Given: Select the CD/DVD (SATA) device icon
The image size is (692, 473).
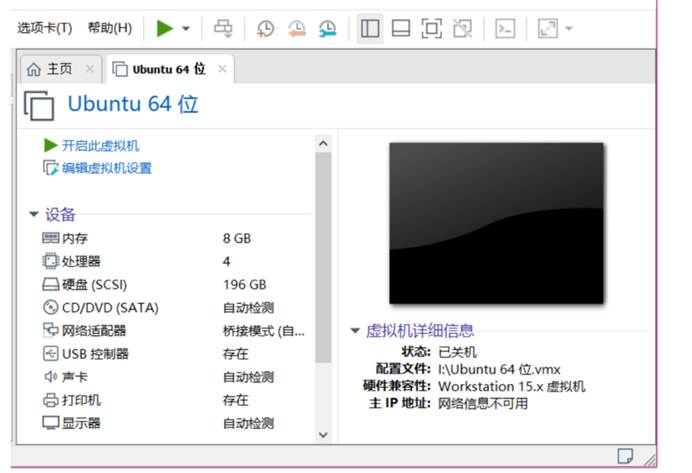Looking at the screenshot, I should pos(50,307).
